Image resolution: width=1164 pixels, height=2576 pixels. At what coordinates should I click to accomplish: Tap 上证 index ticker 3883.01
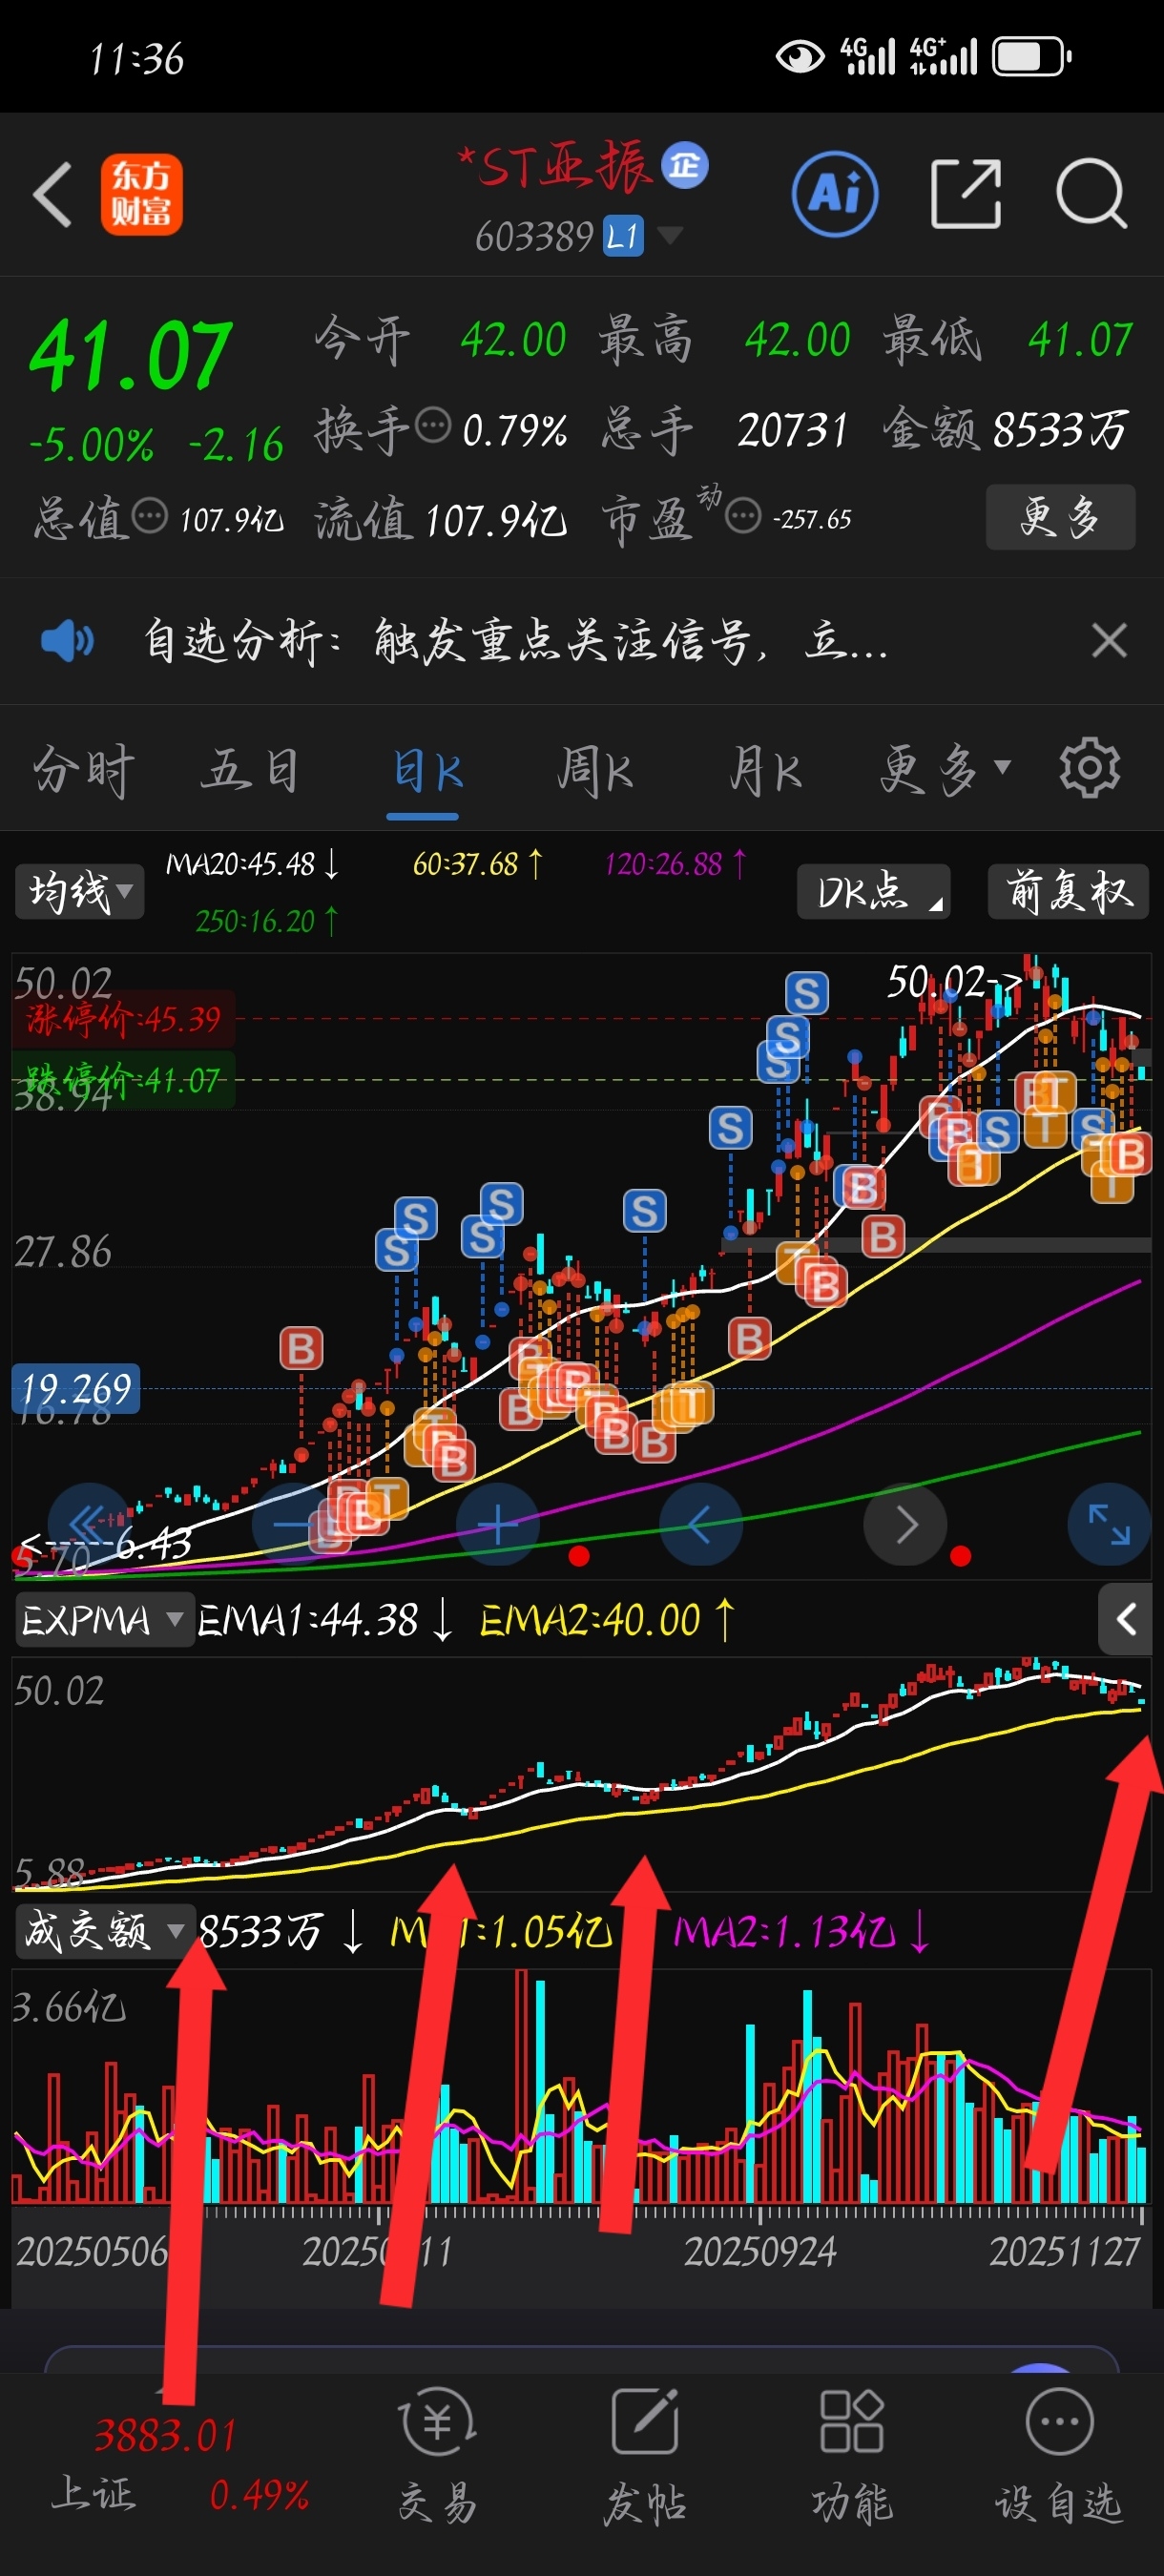[164, 2436]
